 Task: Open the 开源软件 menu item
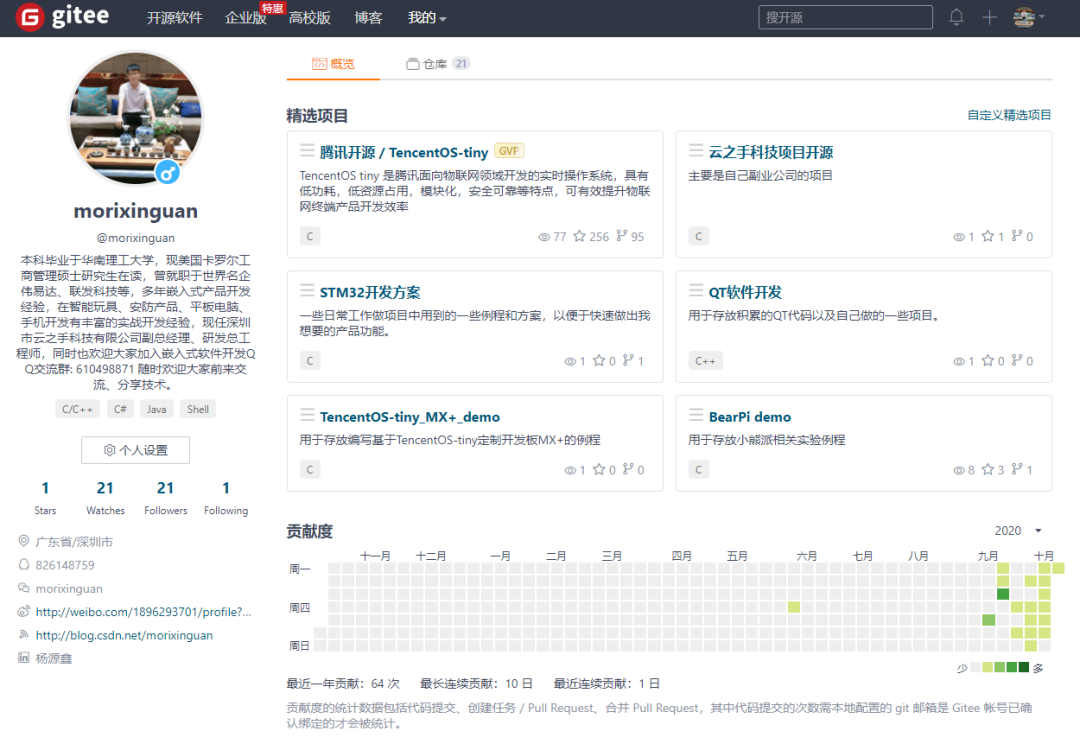(x=174, y=18)
